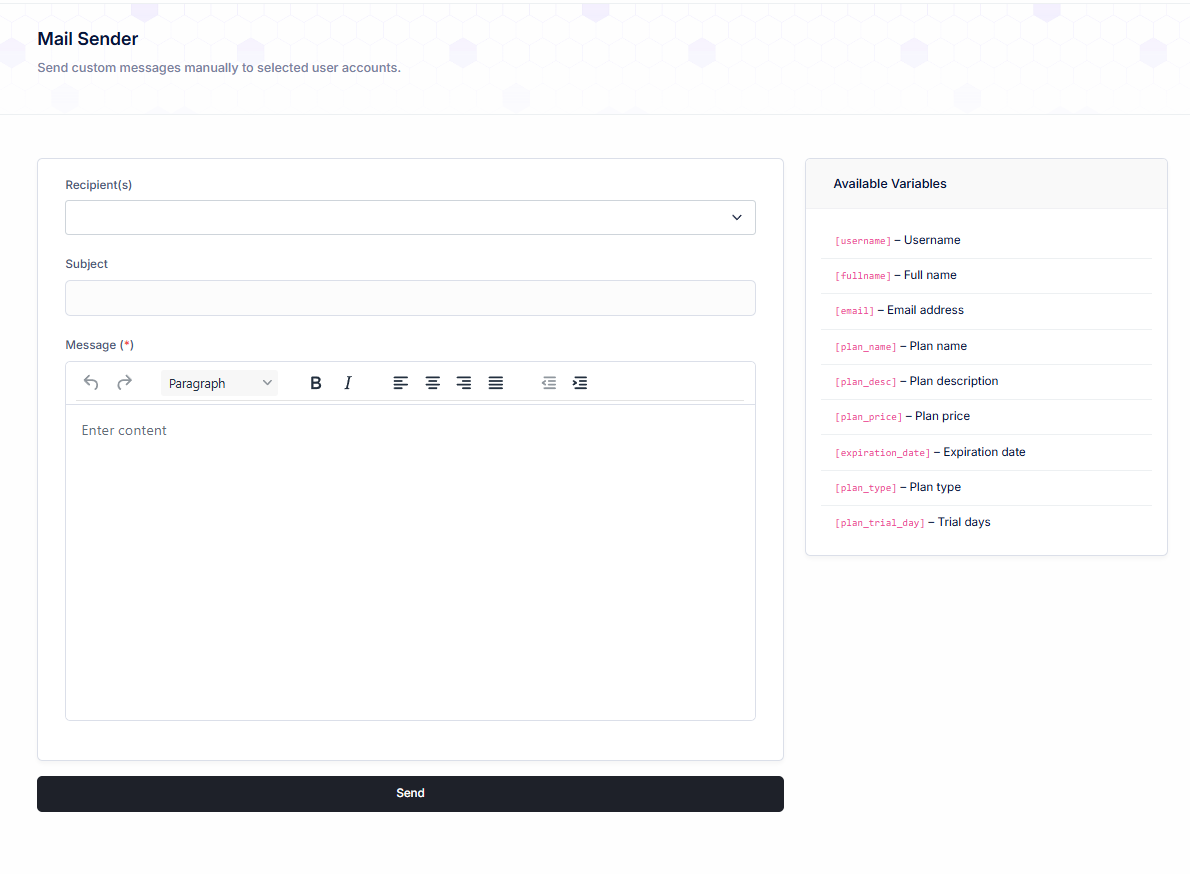1190x874 pixels.
Task: Decrease indent of message paragraph
Action: click(x=549, y=383)
